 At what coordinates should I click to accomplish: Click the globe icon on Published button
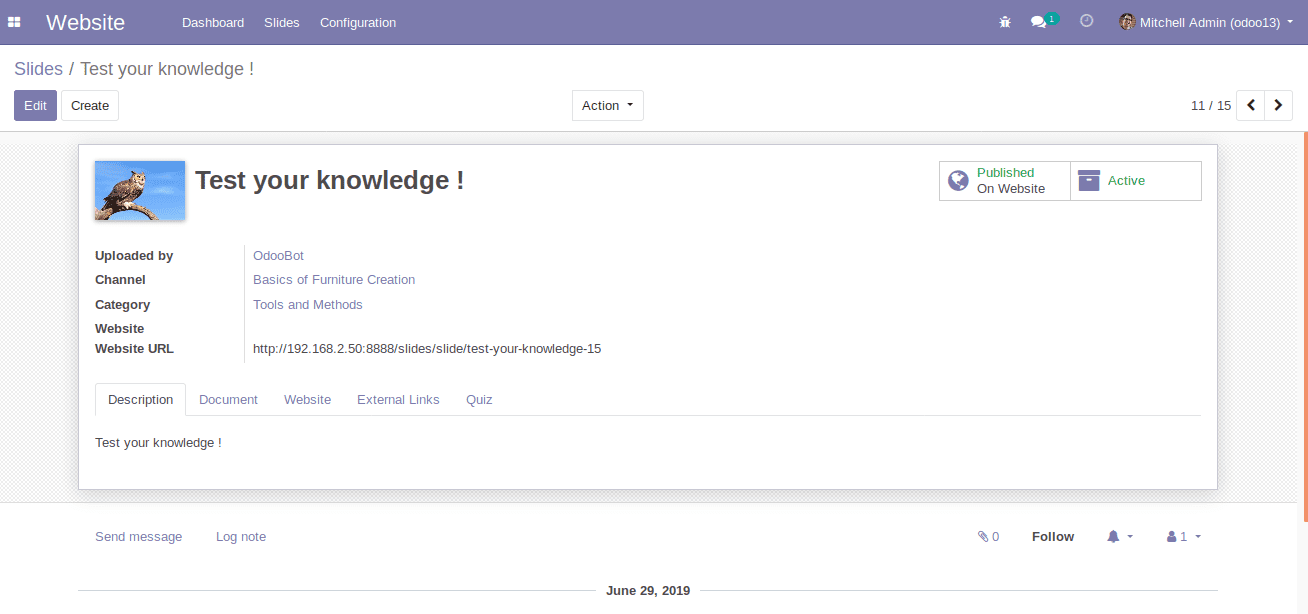click(x=958, y=181)
